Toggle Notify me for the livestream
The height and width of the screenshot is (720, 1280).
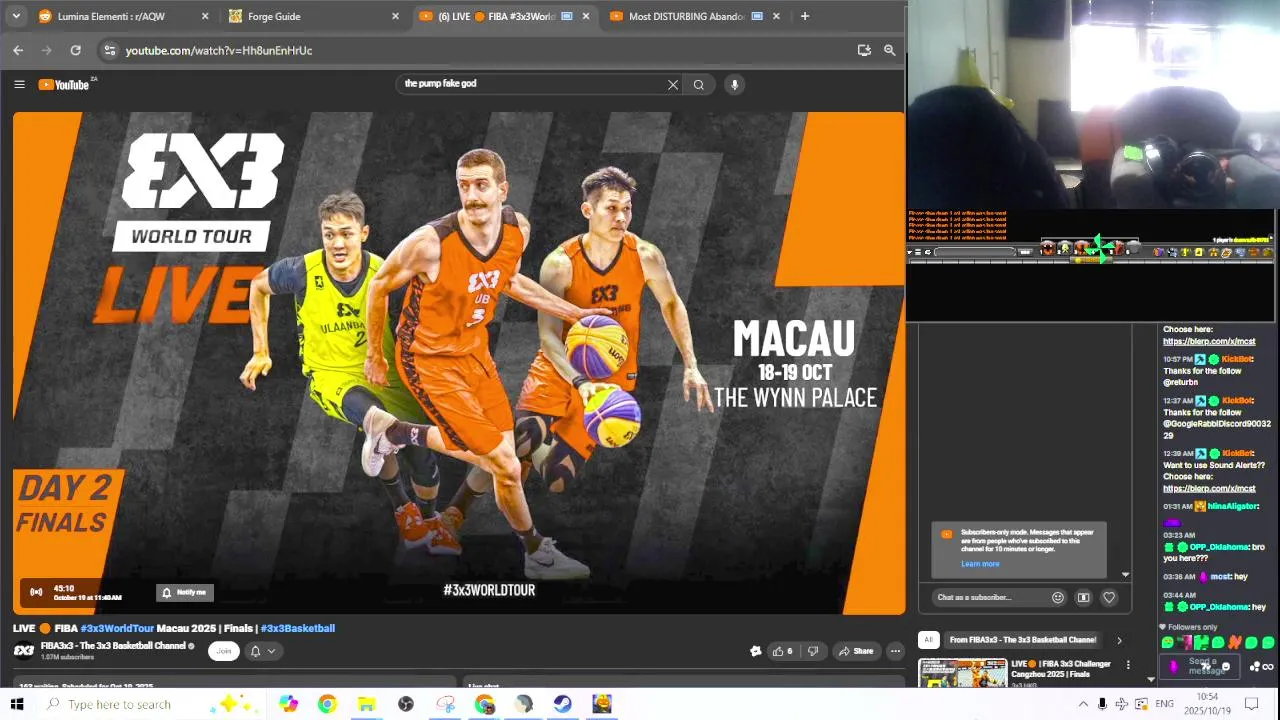pyautogui.click(x=185, y=592)
